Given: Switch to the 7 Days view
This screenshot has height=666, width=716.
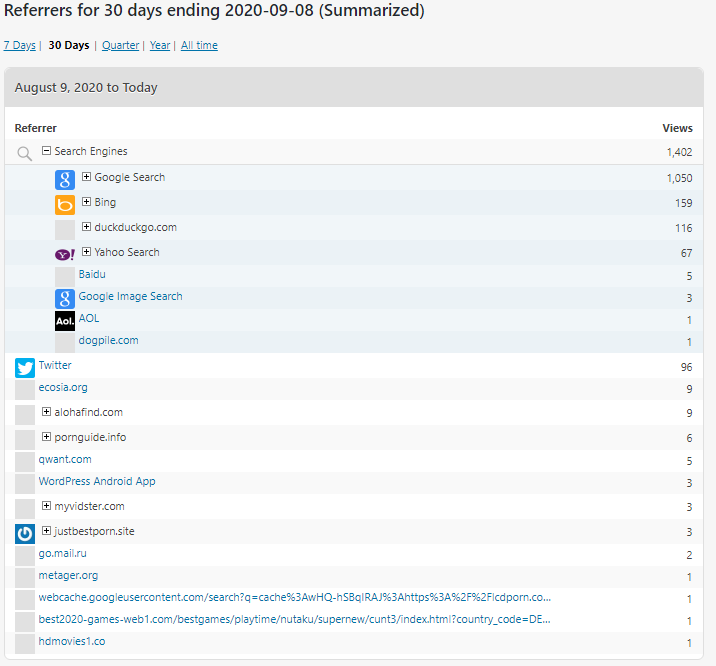Looking at the screenshot, I should coord(19,46).
